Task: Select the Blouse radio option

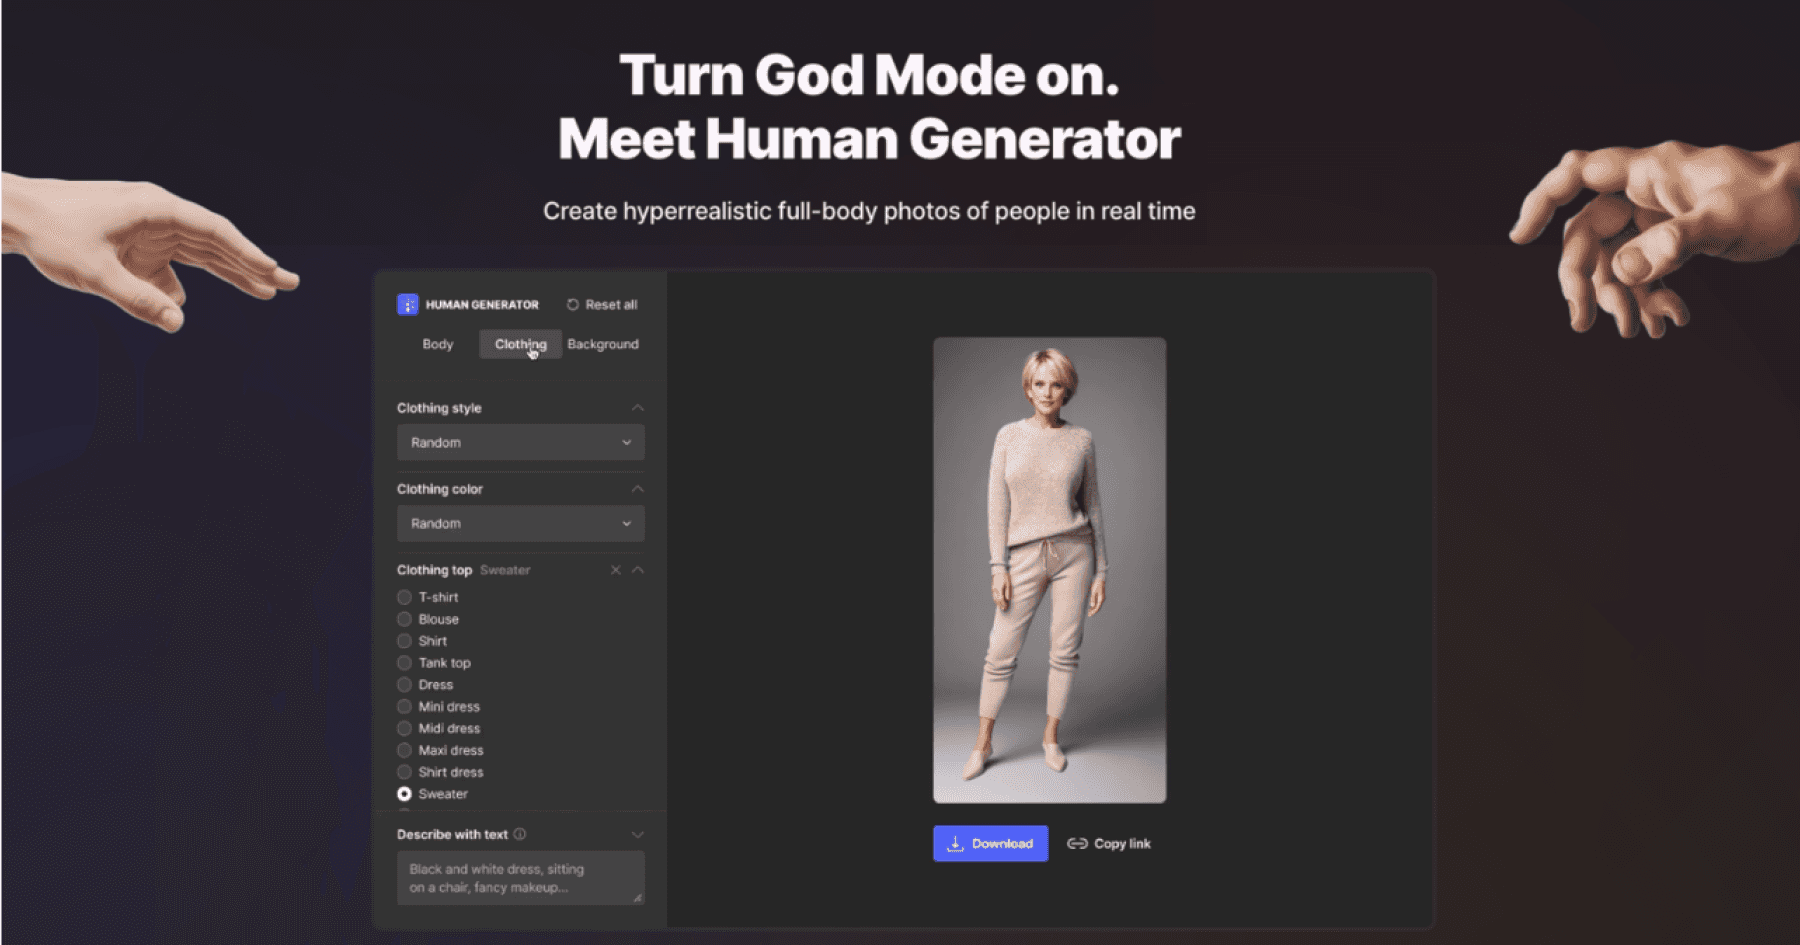Action: point(404,619)
